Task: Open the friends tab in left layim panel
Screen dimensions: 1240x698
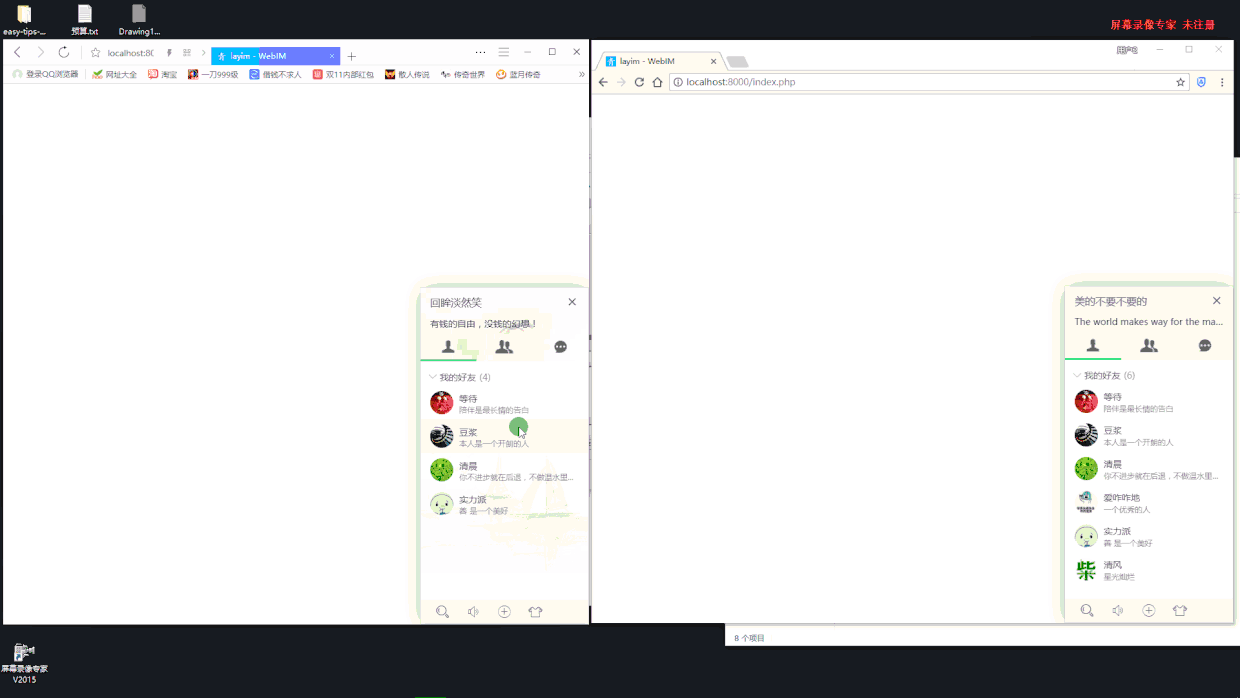Action: click(x=448, y=347)
